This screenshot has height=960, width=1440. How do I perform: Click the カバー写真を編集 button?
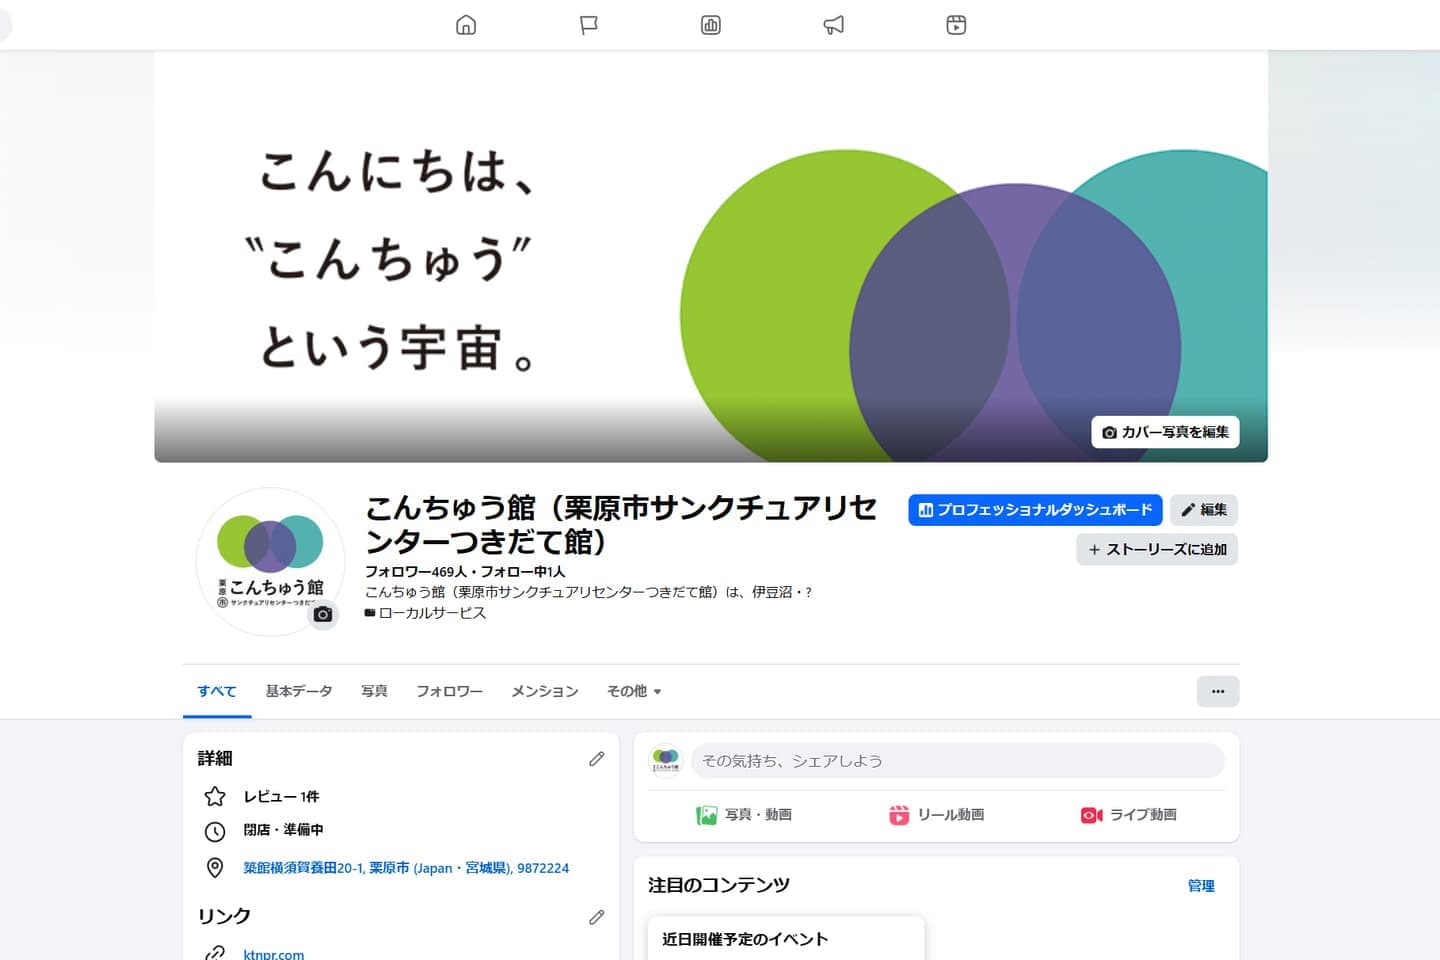click(x=1165, y=432)
